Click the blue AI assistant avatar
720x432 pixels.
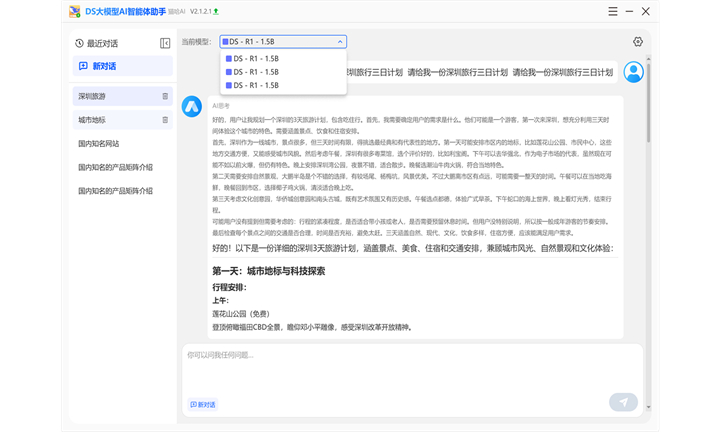(191, 107)
